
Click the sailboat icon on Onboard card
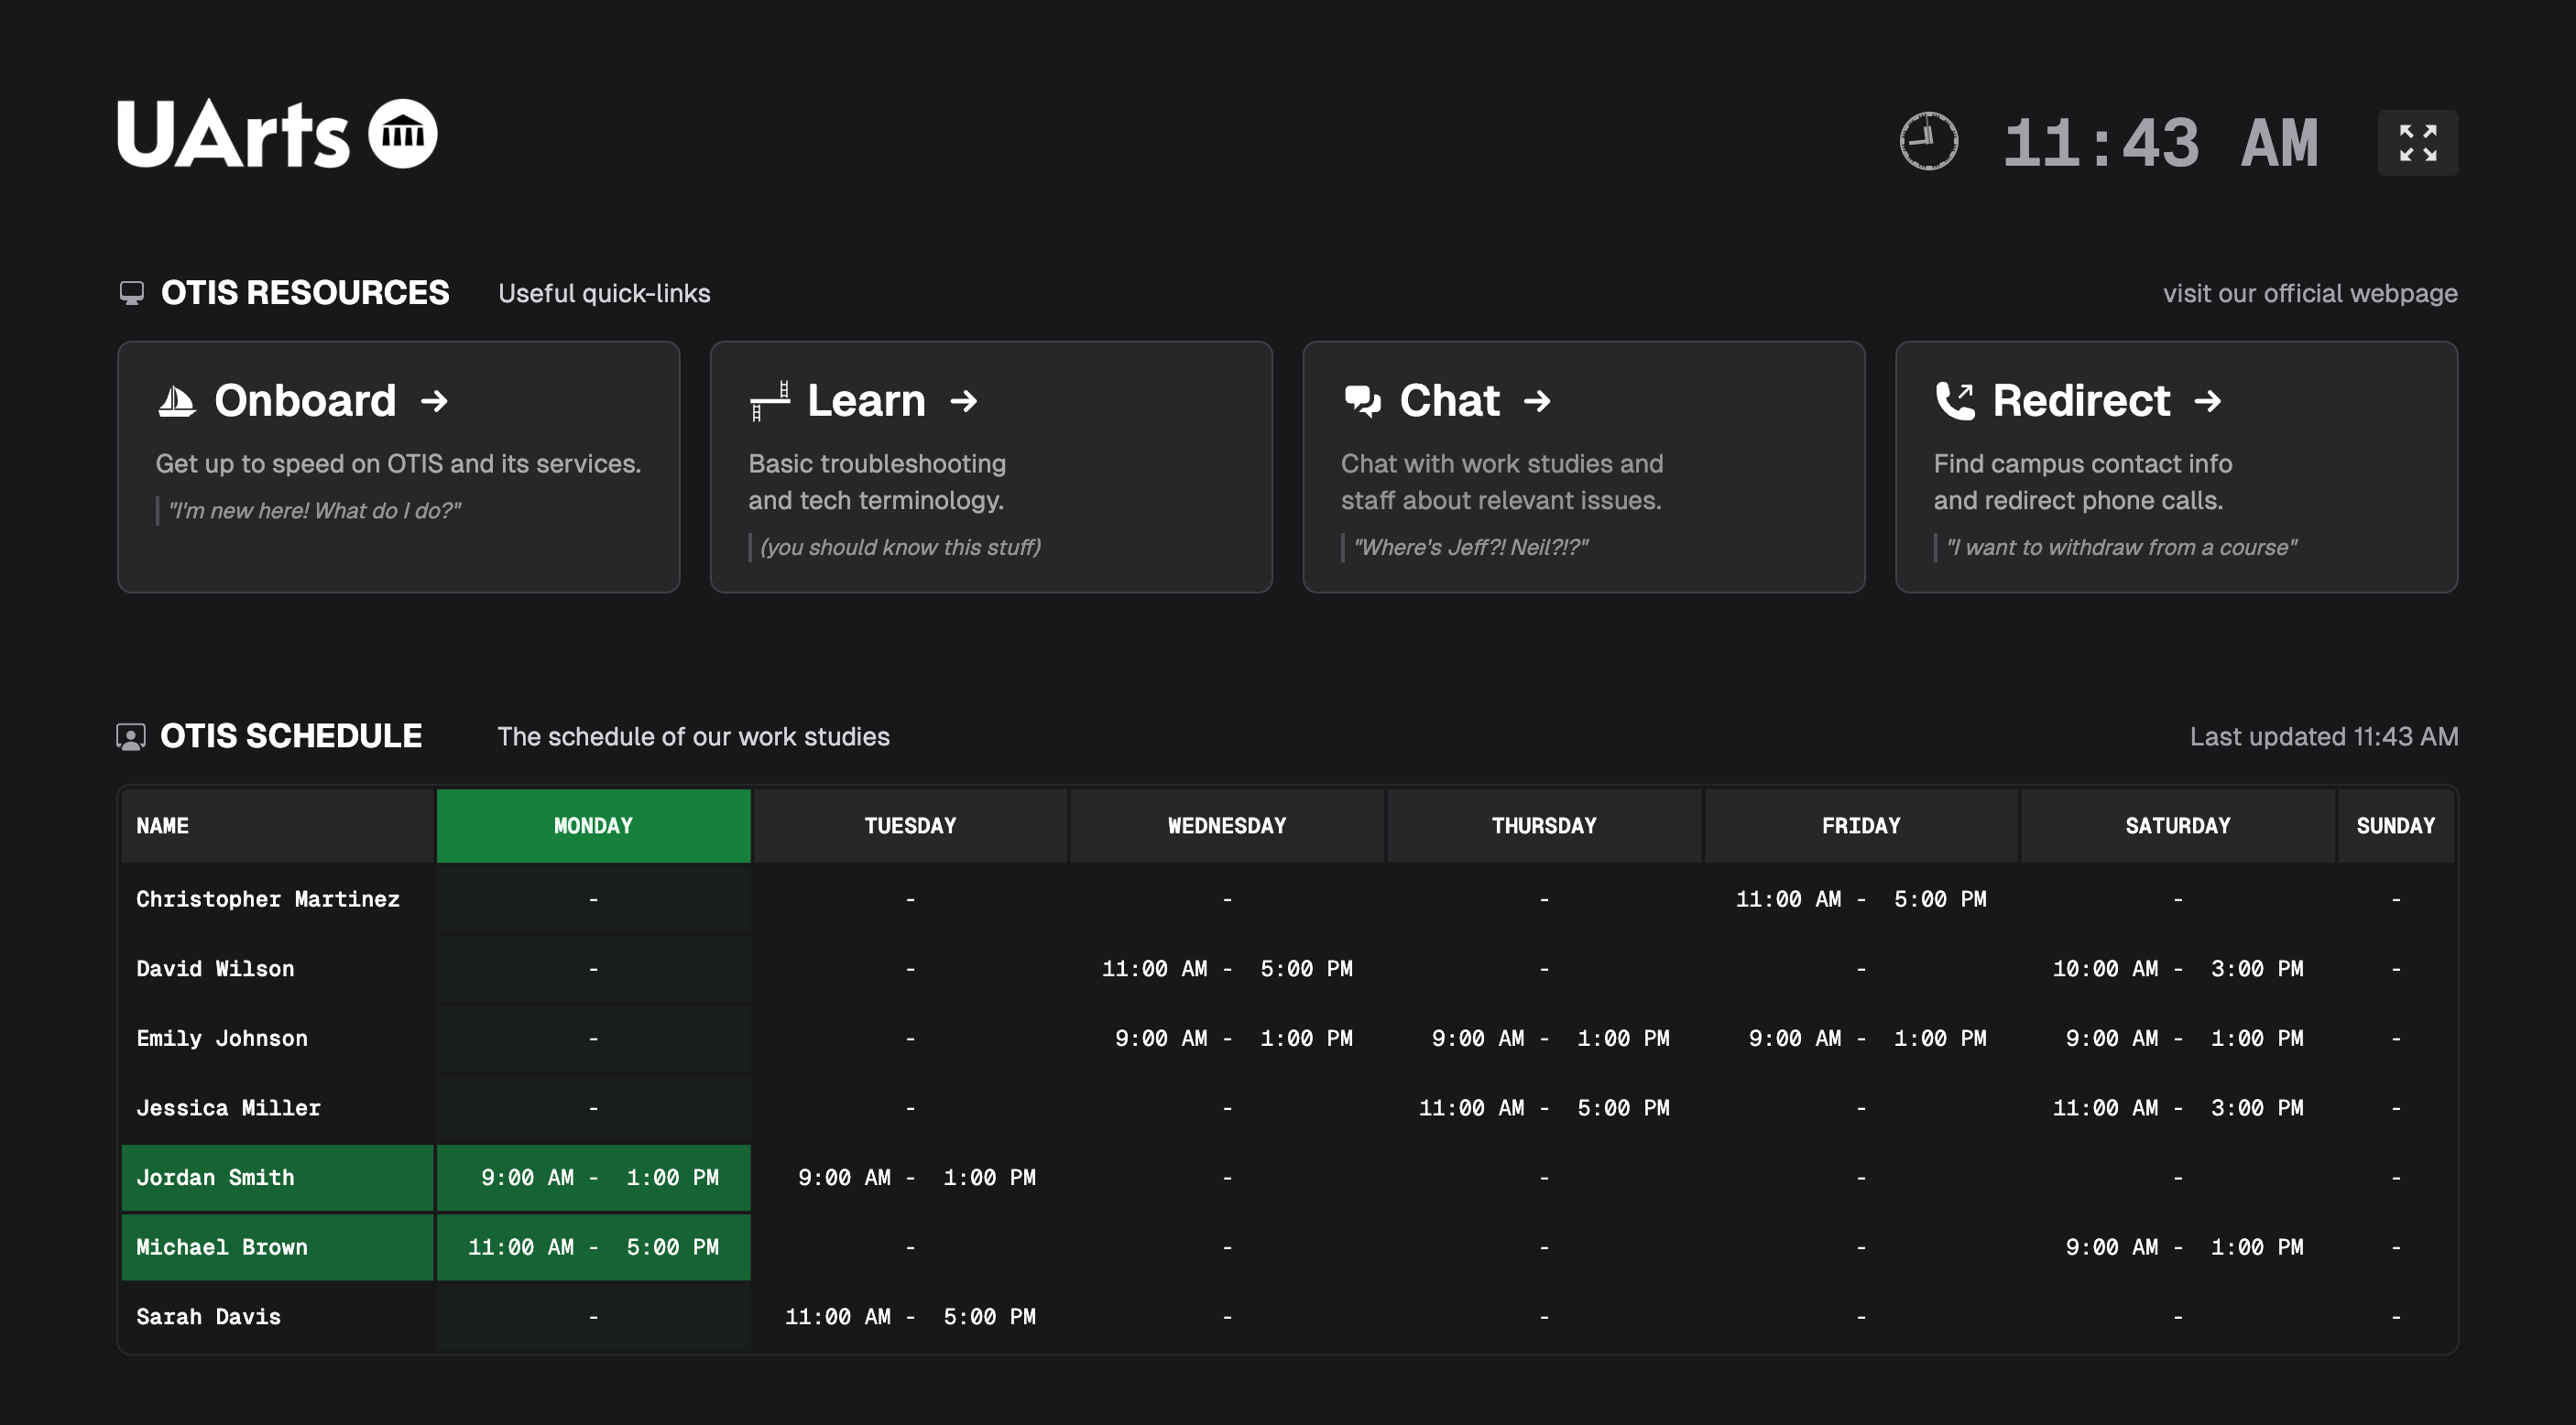pos(177,401)
